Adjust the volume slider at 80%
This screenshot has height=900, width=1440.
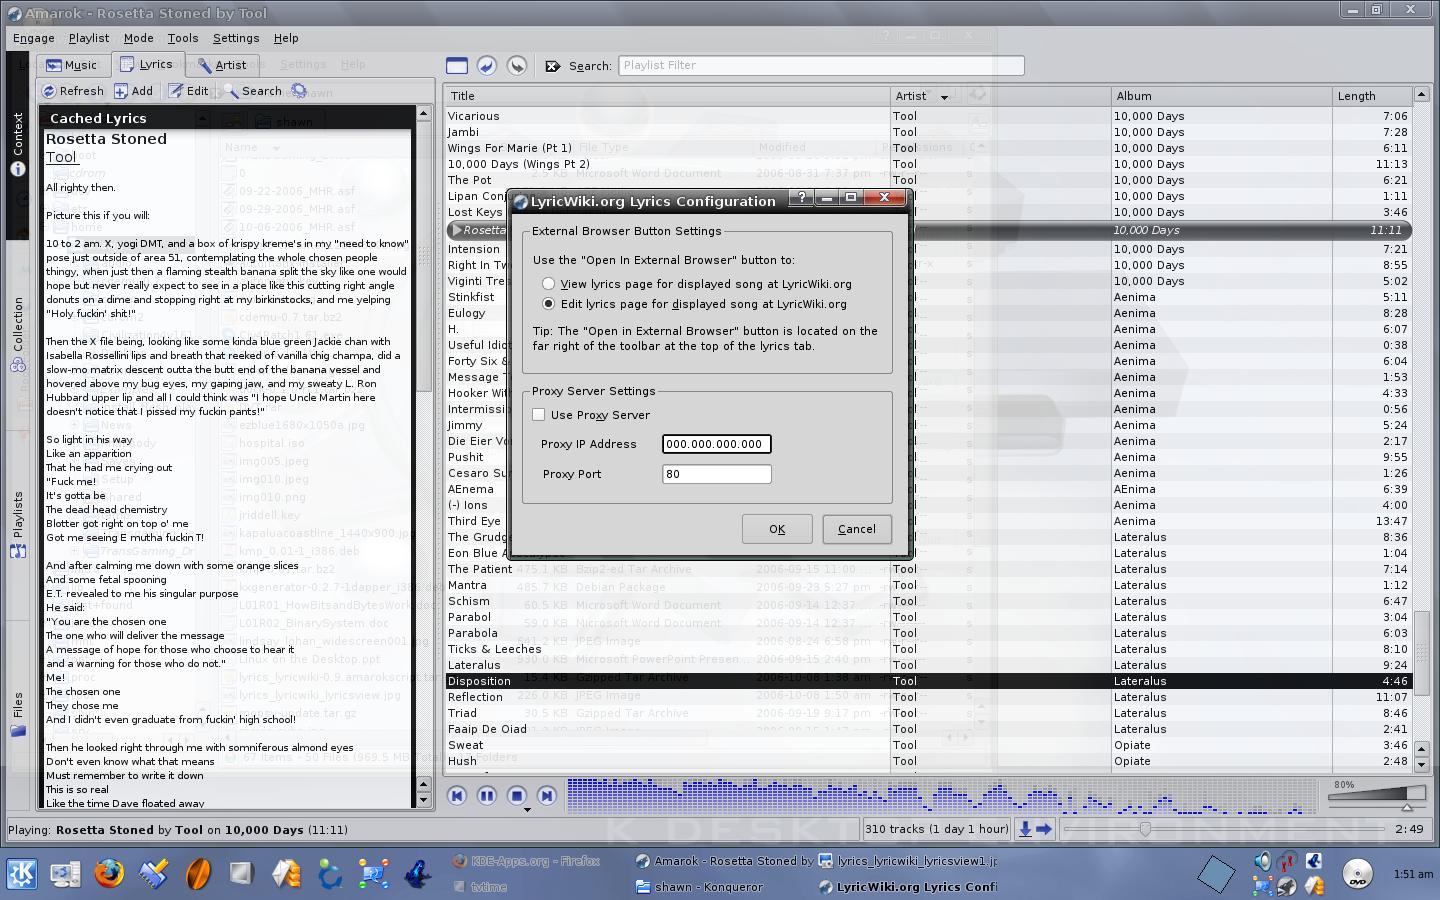1377,797
